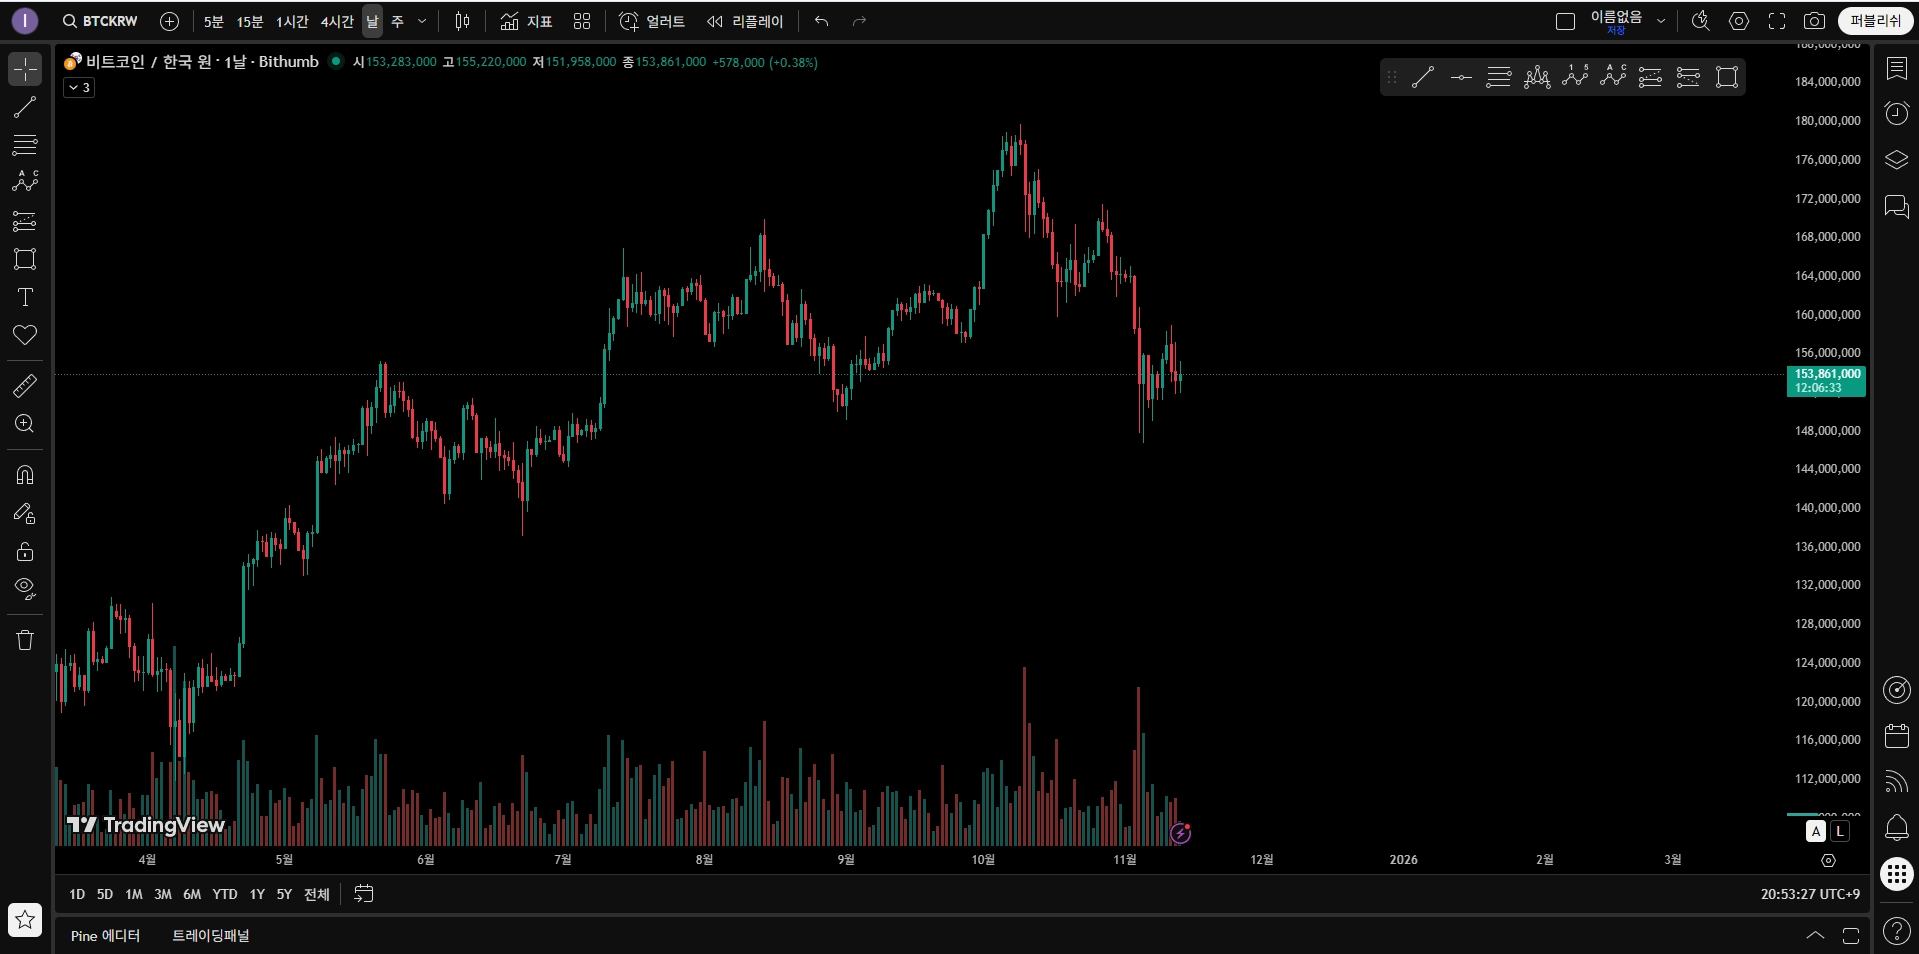Click the 퍼블리쉬 publish button

coord(1875,21)
